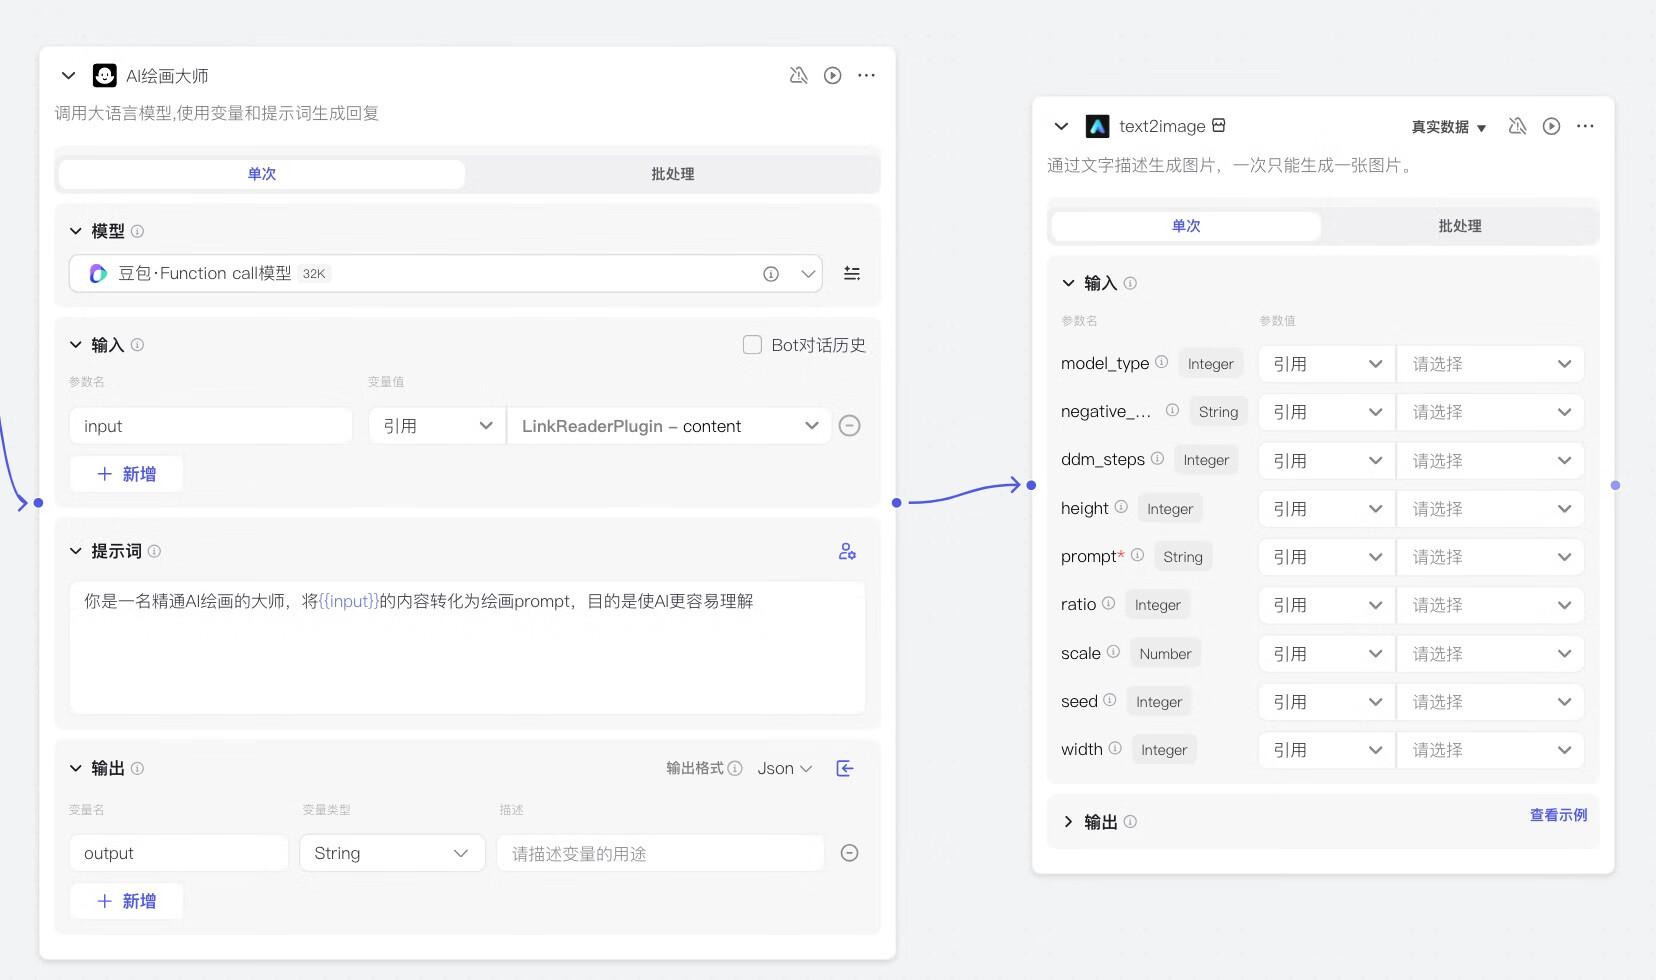Open 请选择 value dropdown for prompt

(x=1491, y=557)
